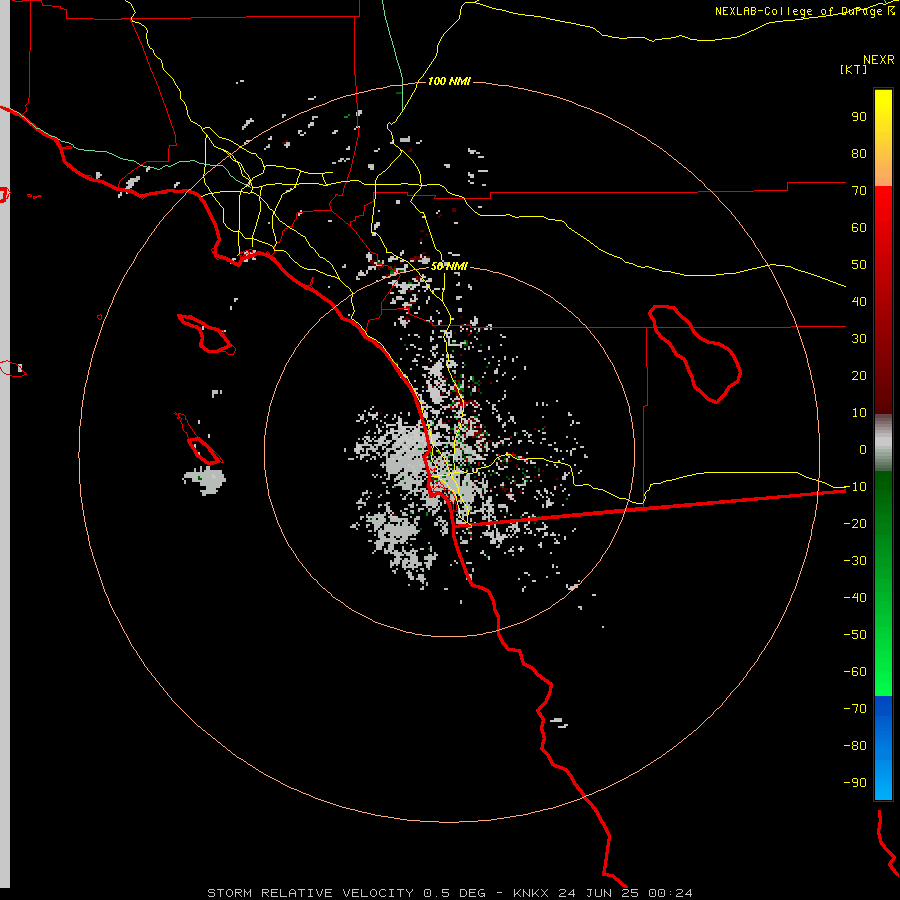Click the "STORM RELATIVE VELOCITY 0.5 DEG" caption
Image resolution: width=900 pixels, height=900 pixels.
click(346, 893)
